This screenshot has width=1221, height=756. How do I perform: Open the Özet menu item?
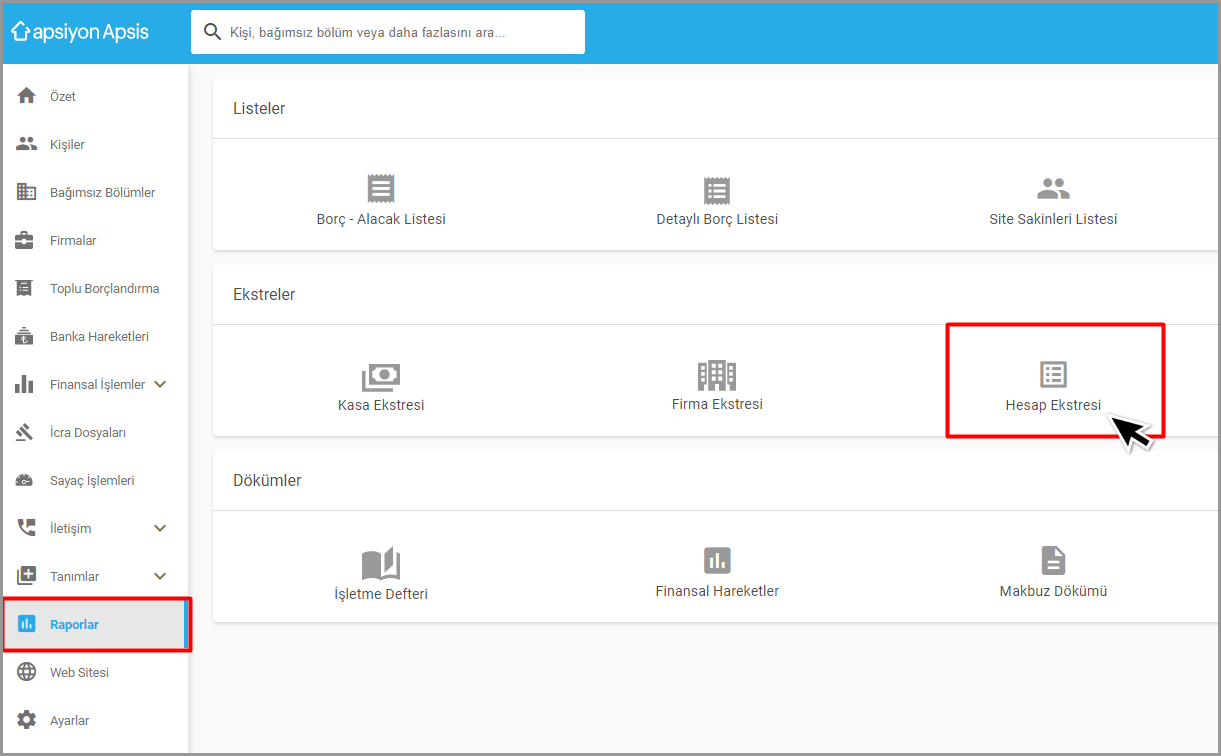point(63,97)
